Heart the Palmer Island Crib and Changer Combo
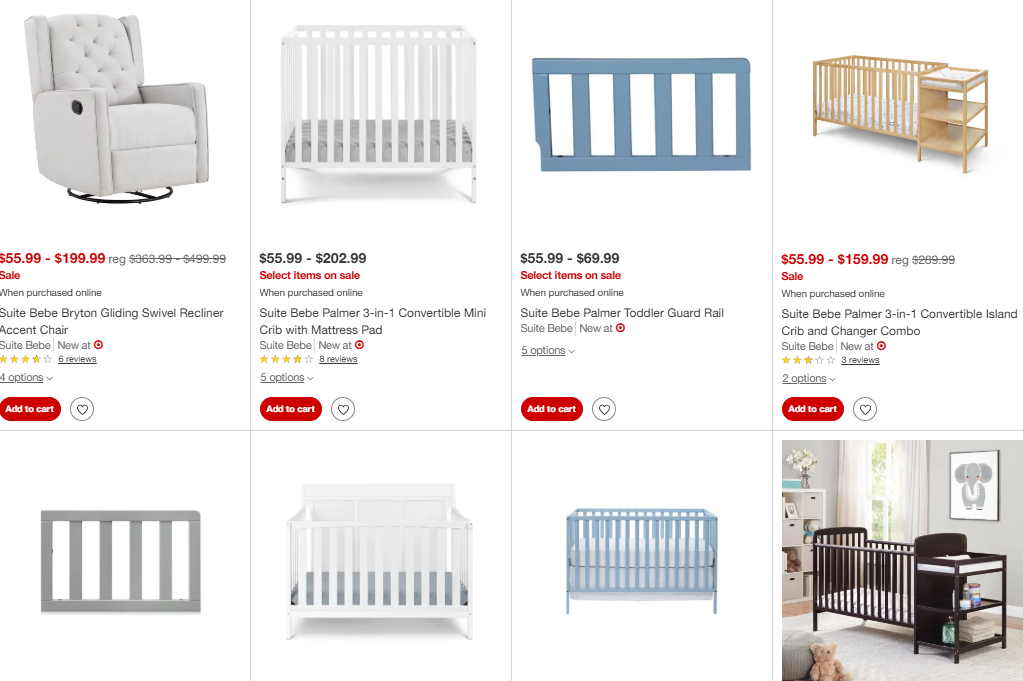 [865, 409]
